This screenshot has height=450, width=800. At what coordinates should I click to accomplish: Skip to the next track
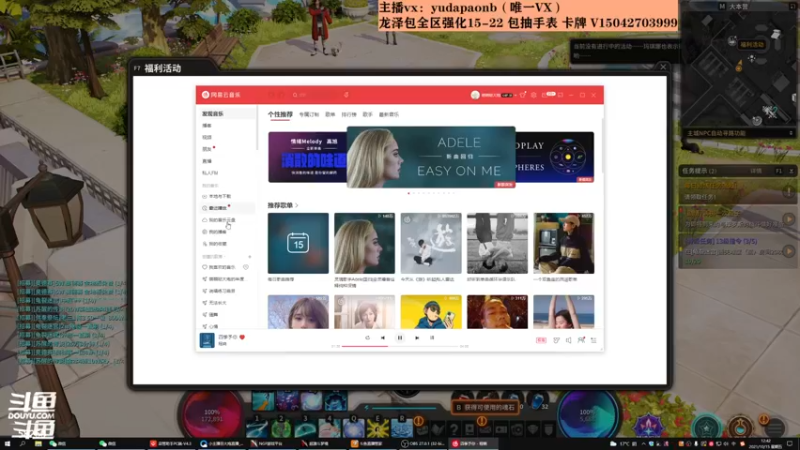[417, 338]
